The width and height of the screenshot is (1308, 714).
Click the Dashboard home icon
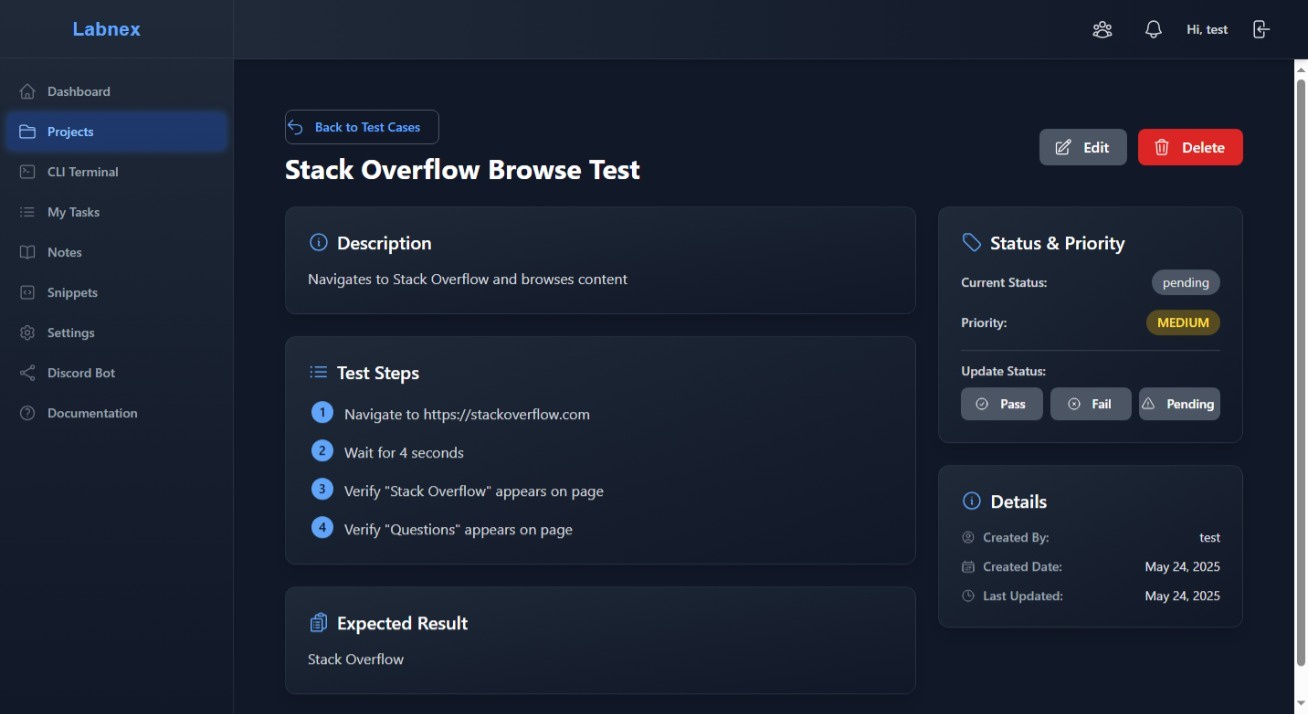click(28, 91)
